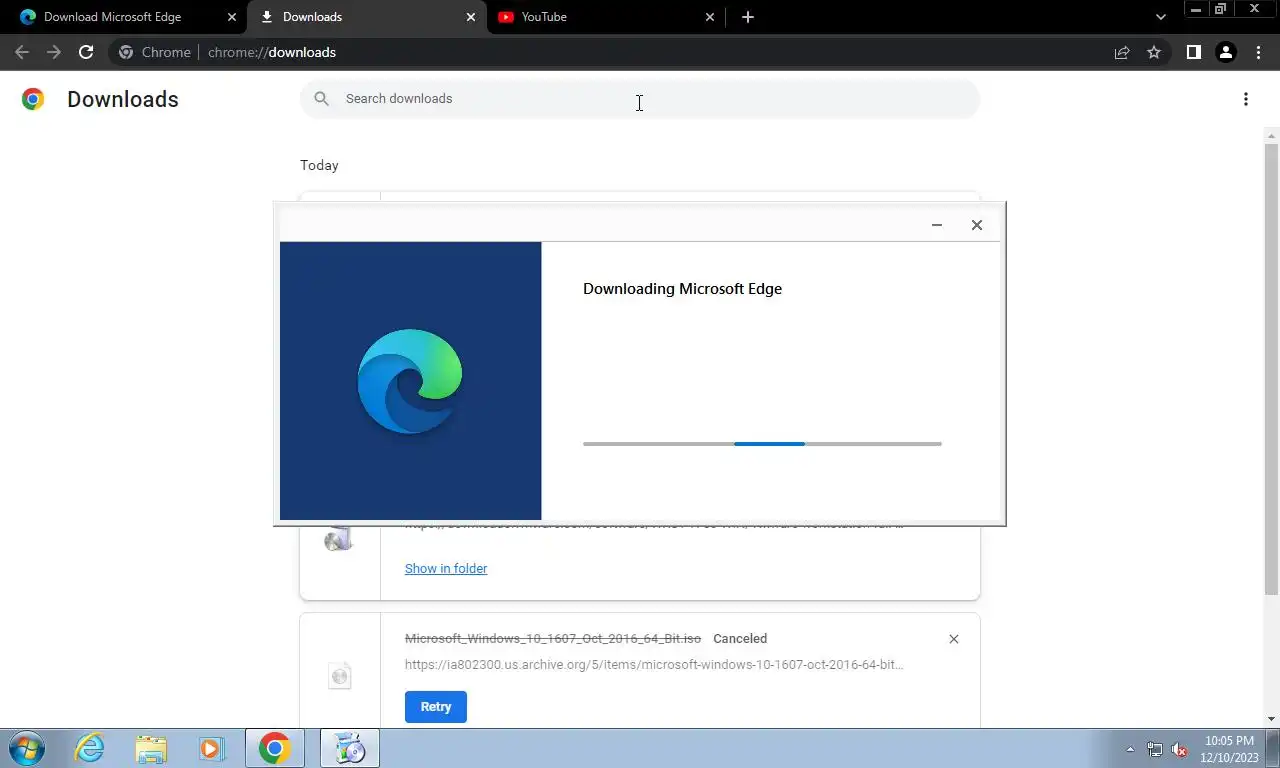Go forward using forward arrow
1280x768 pixels.
54,52
